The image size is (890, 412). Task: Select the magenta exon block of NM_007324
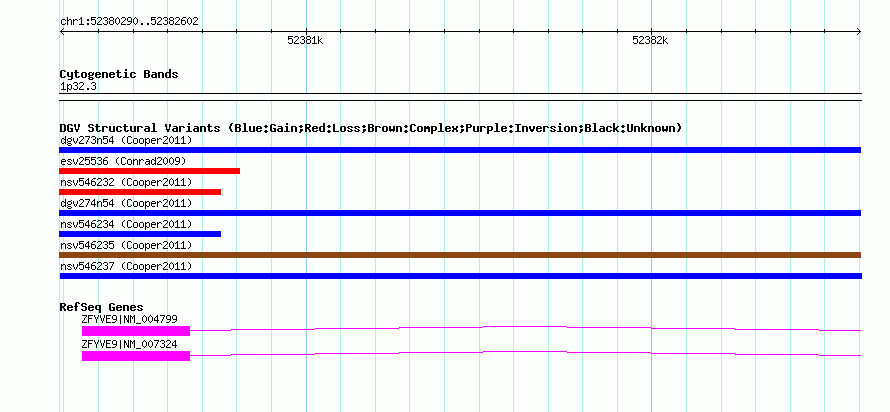(136, 356)
